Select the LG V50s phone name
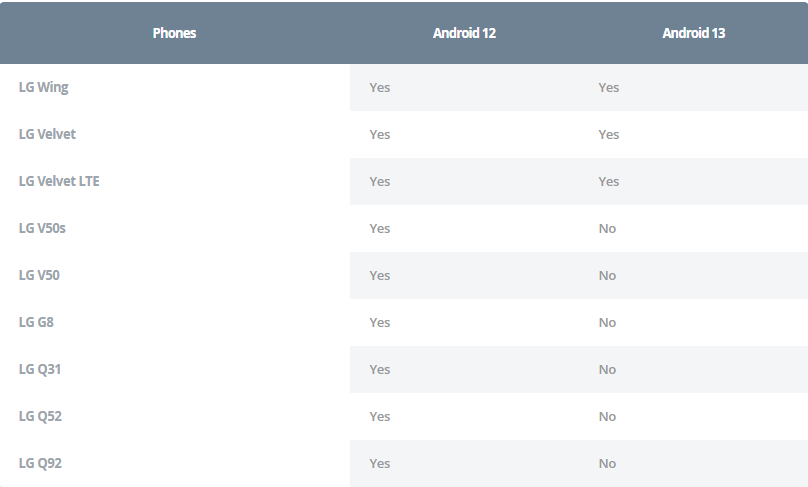This screenshot has width=808, height=487. coord(42,228)
